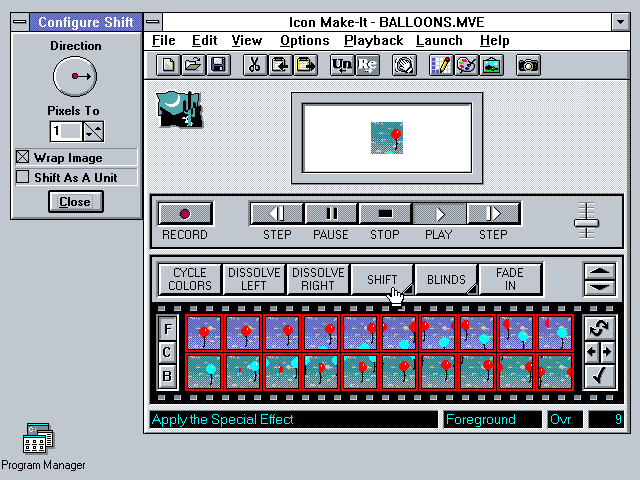Apply the Dissolve Right effect
The width and height of the screenshot is (640, 480).
coord(318,279)
